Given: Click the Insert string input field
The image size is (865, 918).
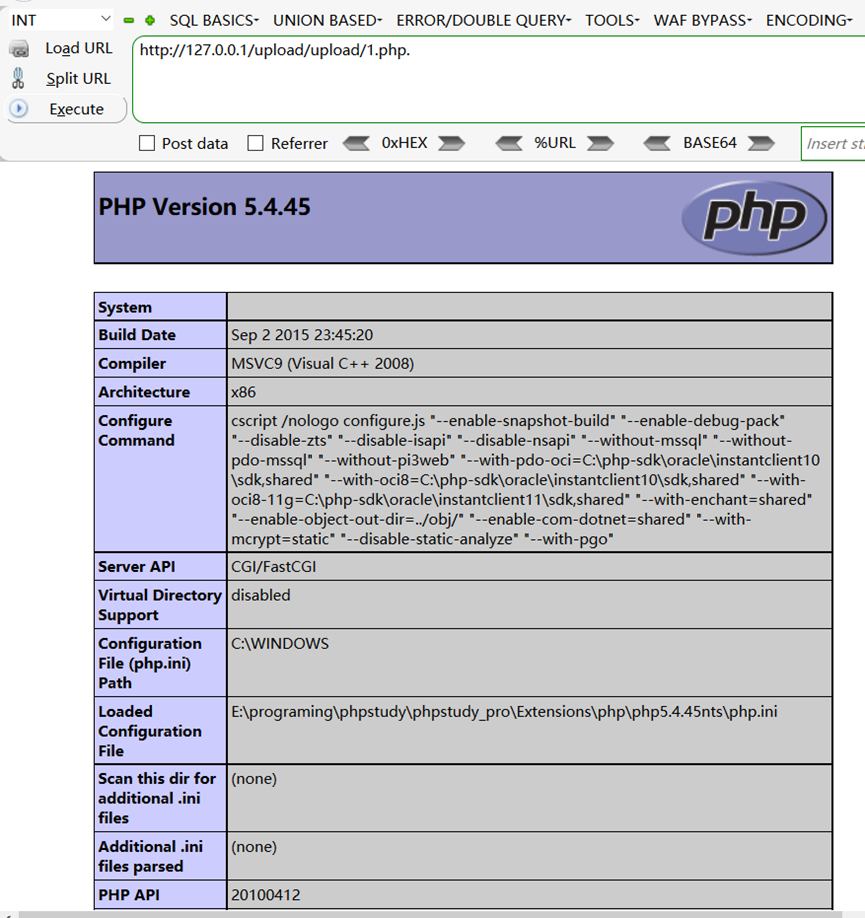Looking at the screenshot, I should (833, 143).
